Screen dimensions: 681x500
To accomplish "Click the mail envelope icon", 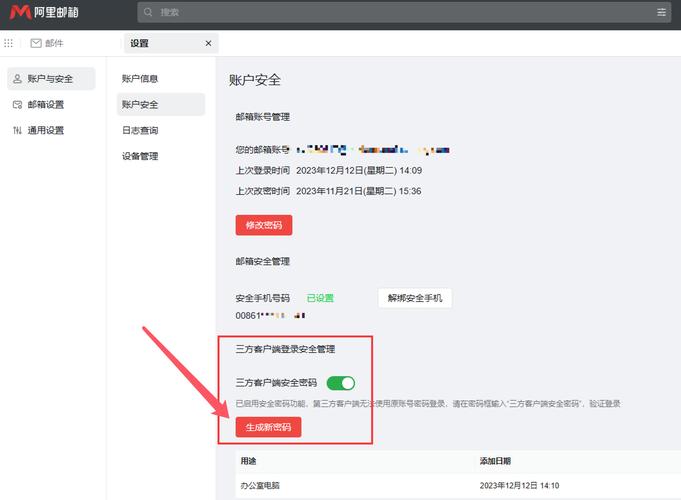I will click(36, 43).
